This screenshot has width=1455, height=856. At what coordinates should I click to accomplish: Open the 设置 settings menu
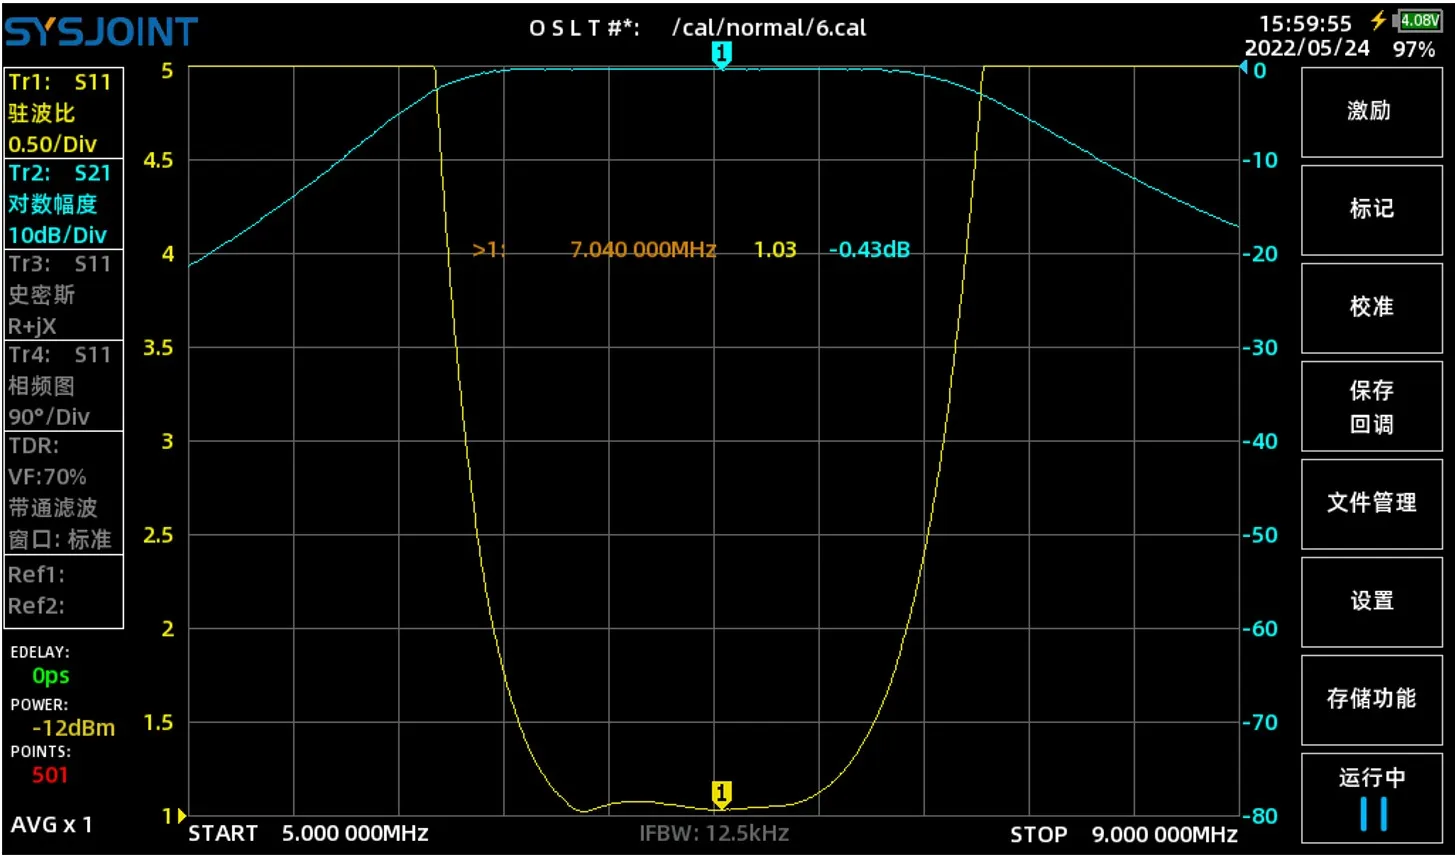(1371, 601)
